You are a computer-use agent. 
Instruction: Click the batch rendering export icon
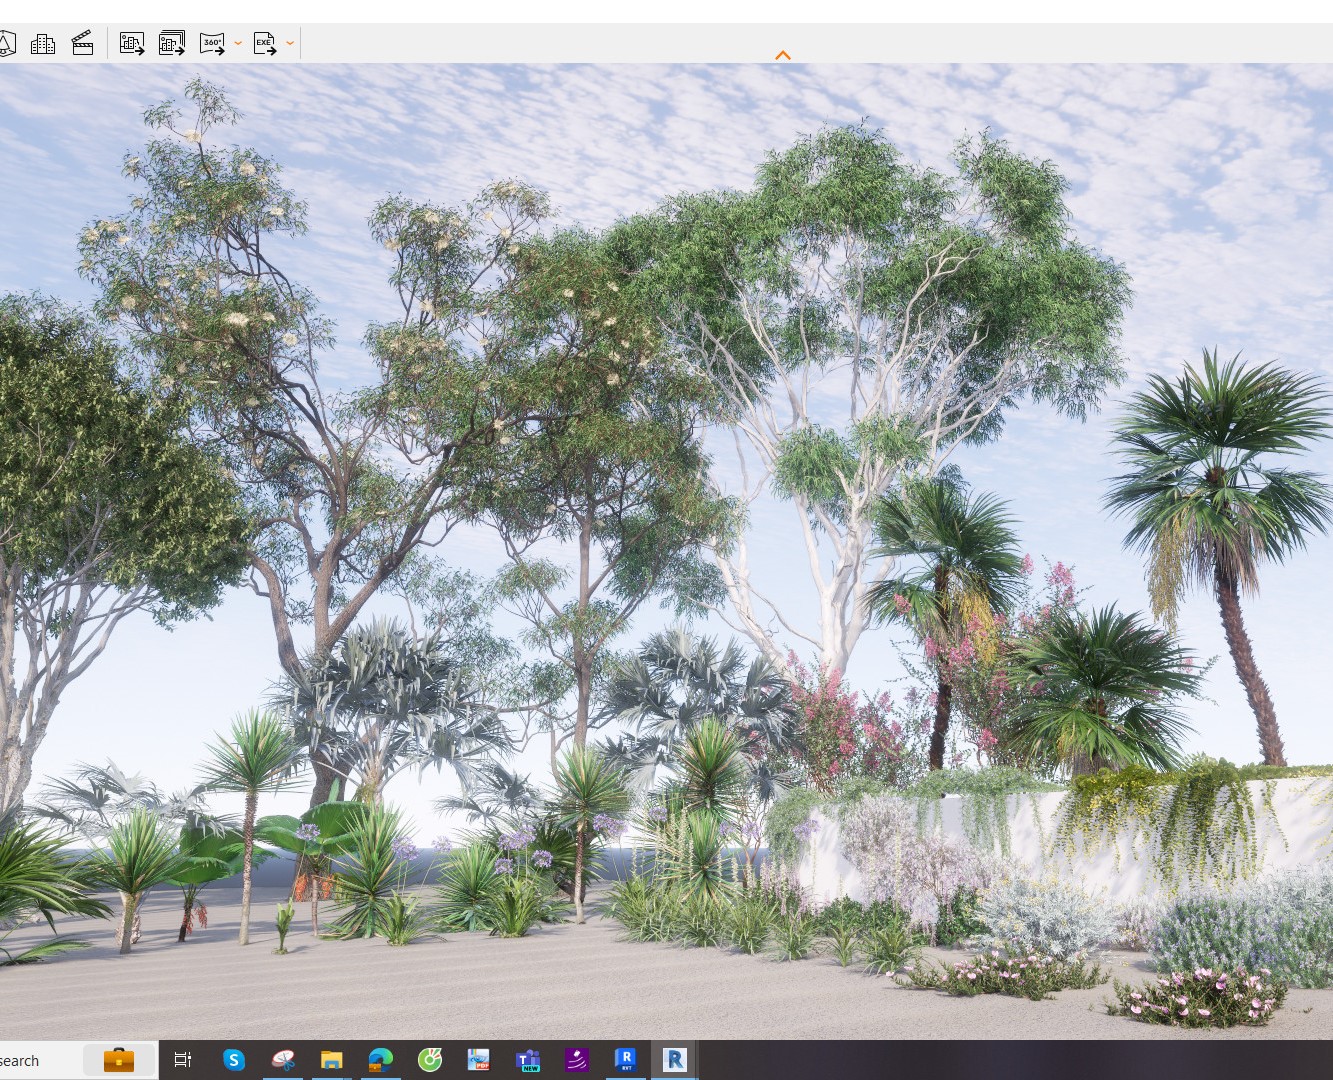(x=172, y=44)
